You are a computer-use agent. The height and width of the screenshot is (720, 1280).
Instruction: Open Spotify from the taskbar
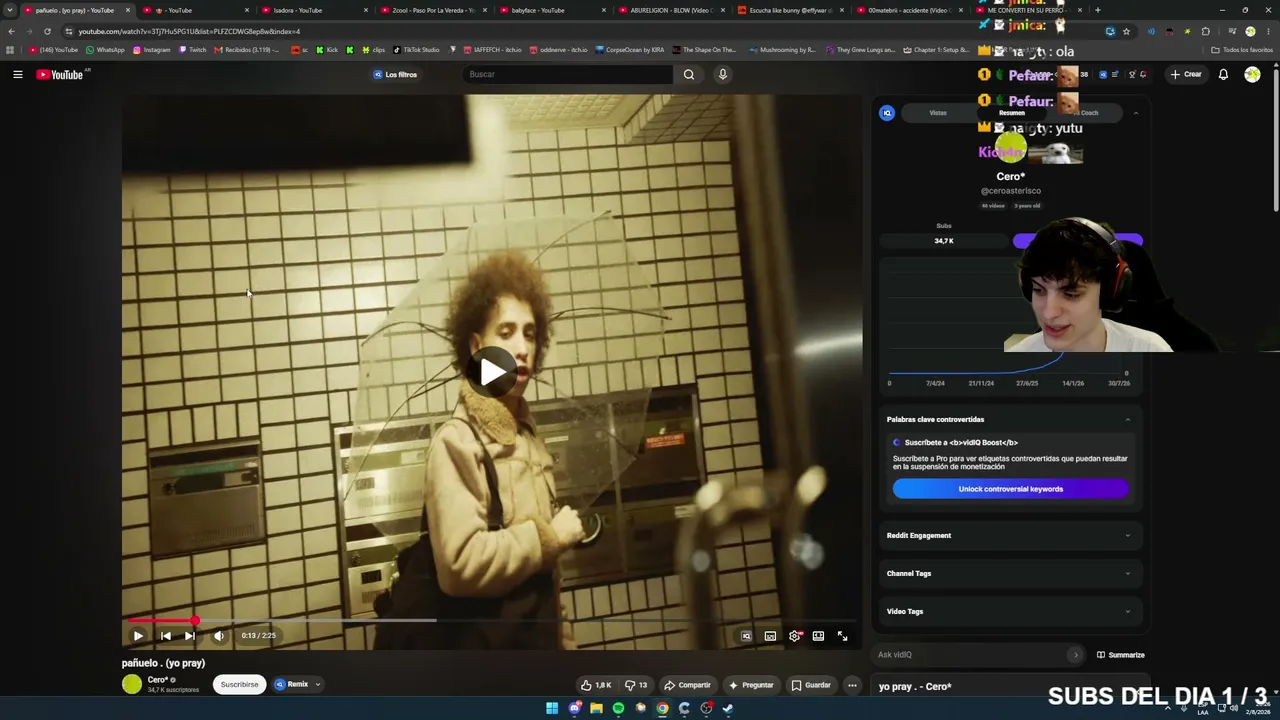[x=618, y=708]
